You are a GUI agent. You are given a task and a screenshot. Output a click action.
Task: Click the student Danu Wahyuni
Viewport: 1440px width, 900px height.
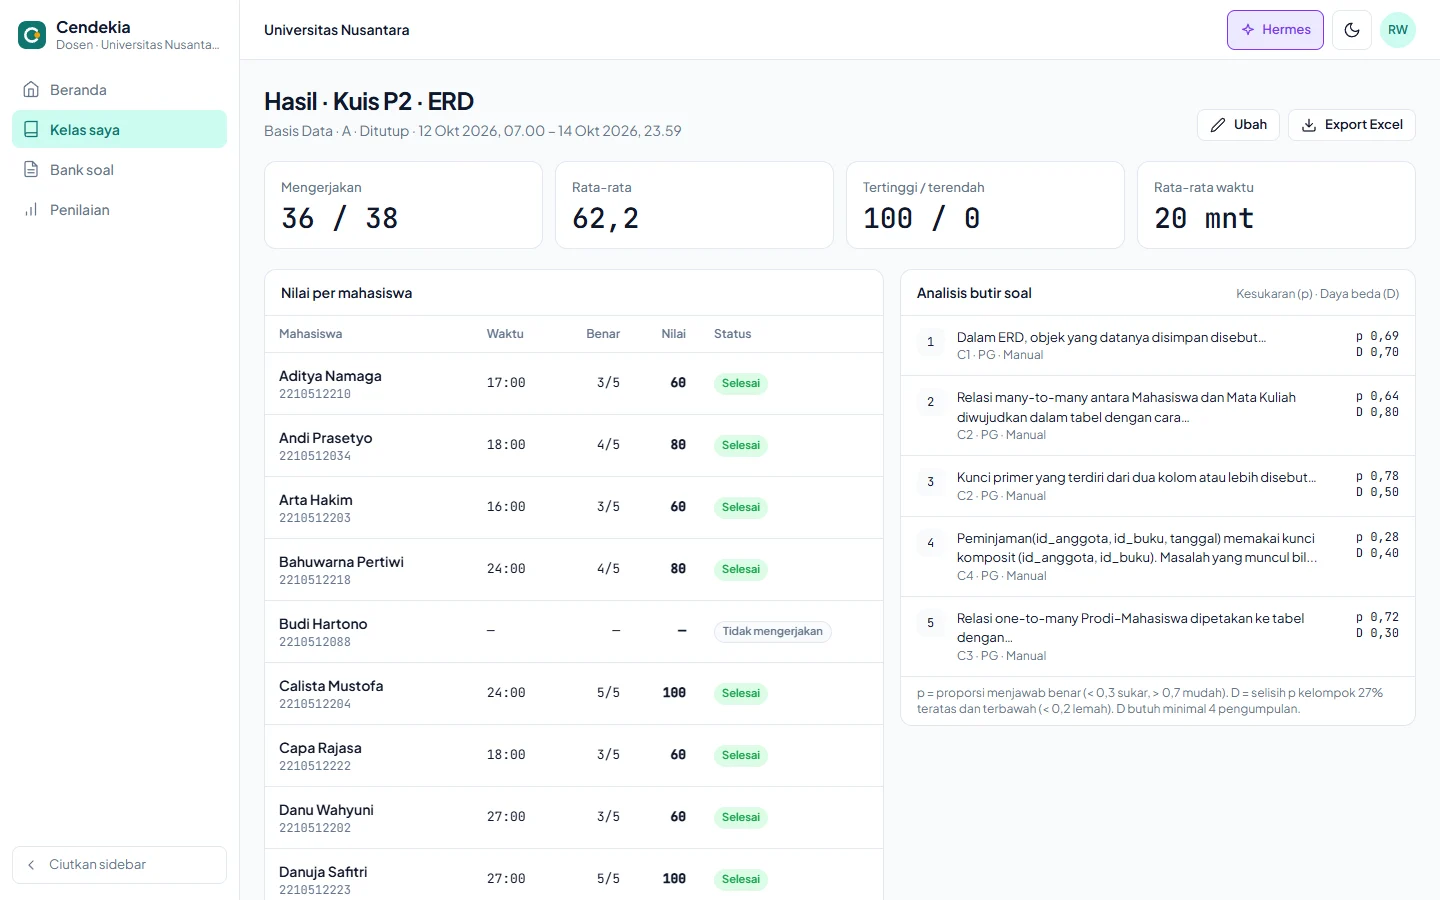326,810
